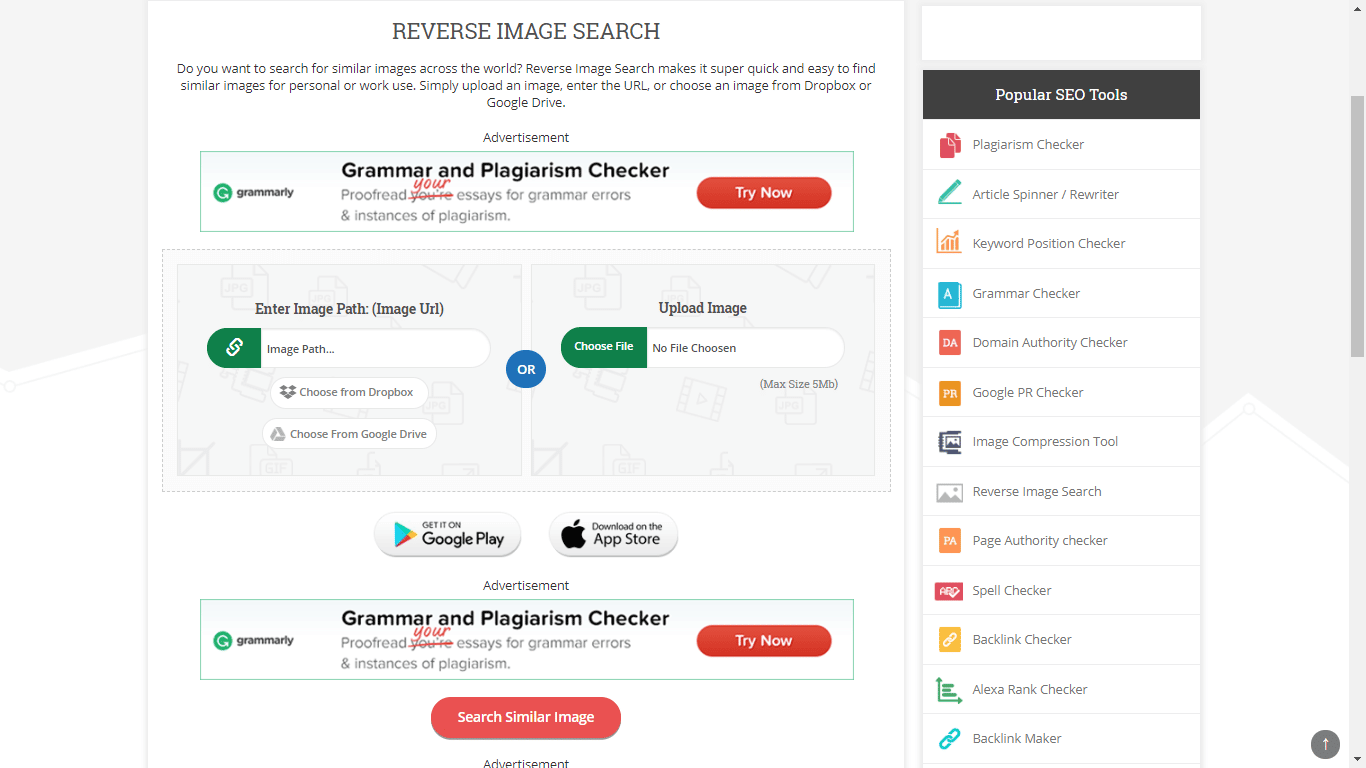The image size is (1366, 768).
Task: Click Choose from Dropbox button
Action: [x=349, y=392]
